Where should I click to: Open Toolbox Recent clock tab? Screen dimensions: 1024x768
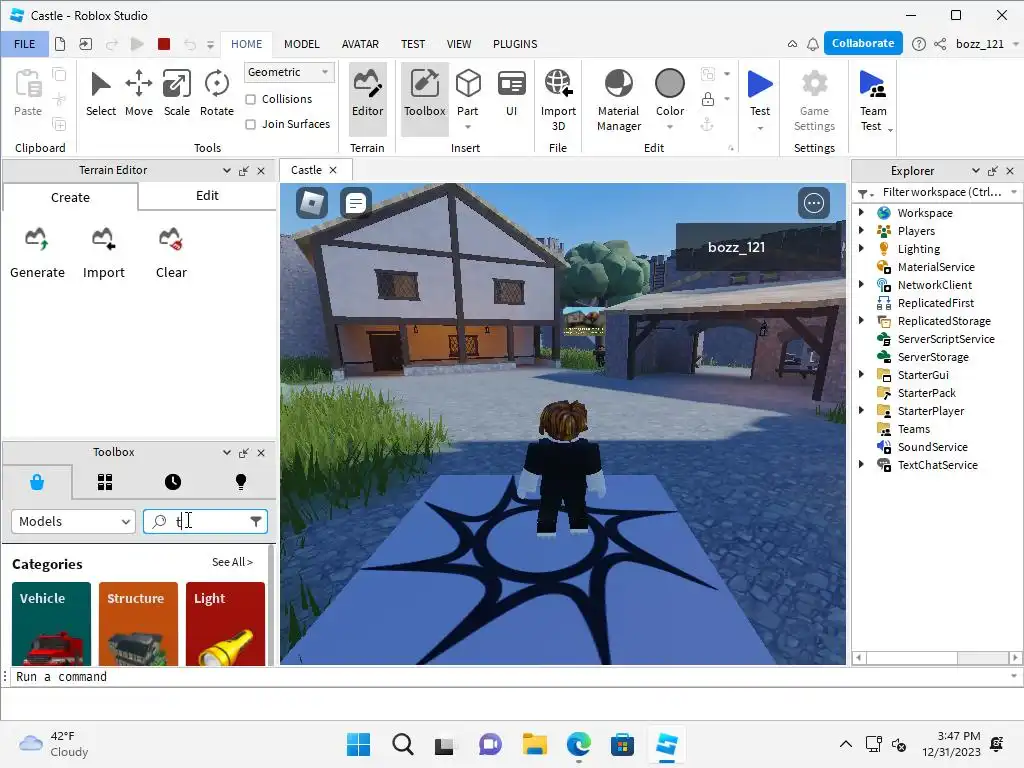tap(173, 482)
